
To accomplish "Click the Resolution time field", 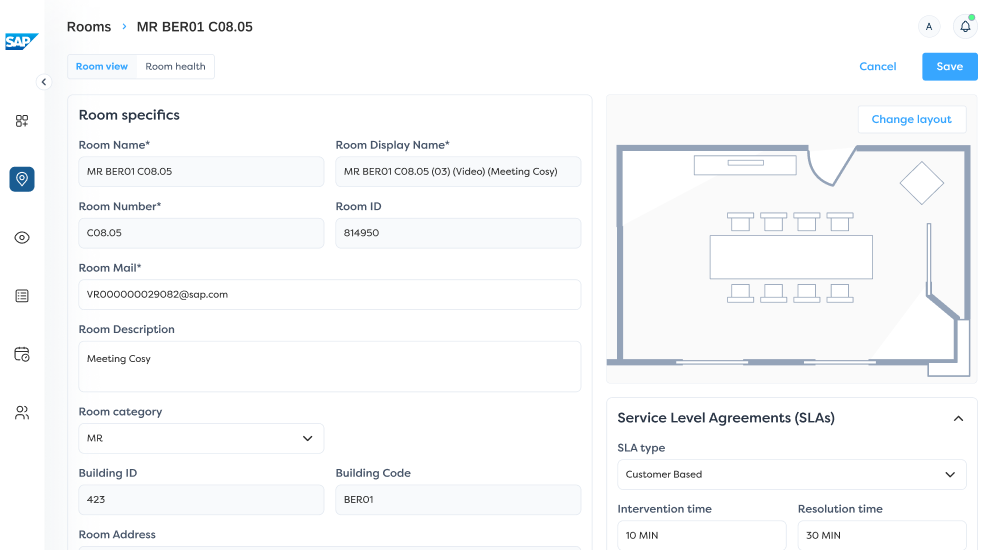I will pyautogui.click(x=882, y=535).
